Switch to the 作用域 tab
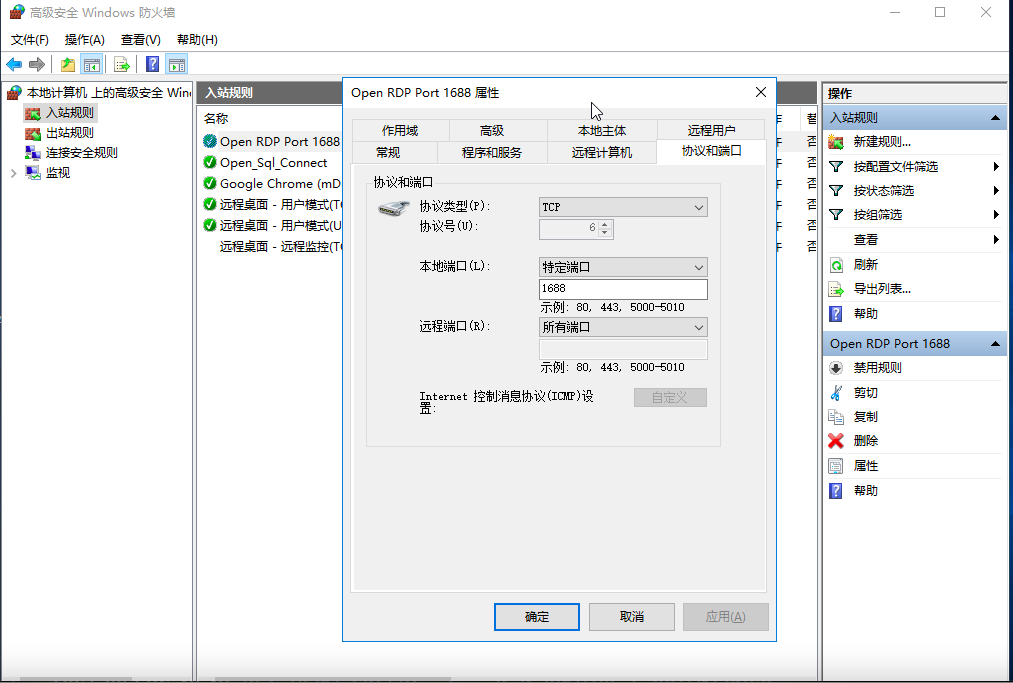This screenshot has width=1013, height=683. [x=401, y=130]
